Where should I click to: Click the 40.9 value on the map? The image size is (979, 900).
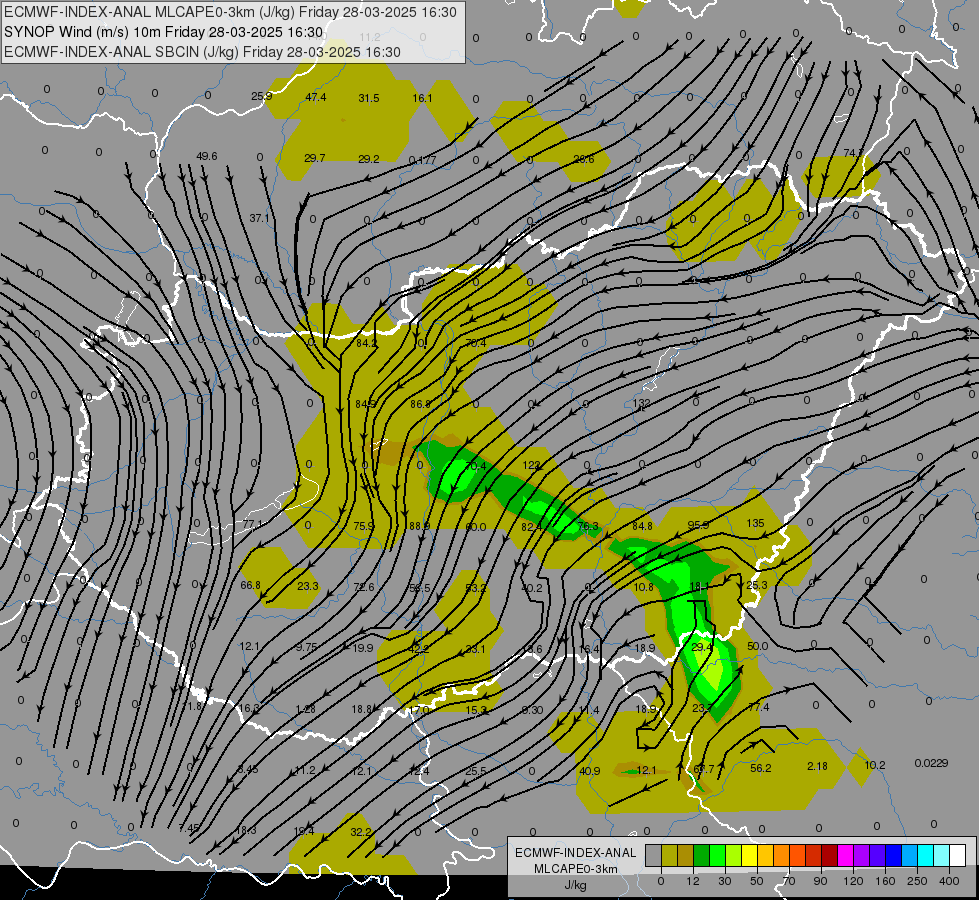[589, 771]
